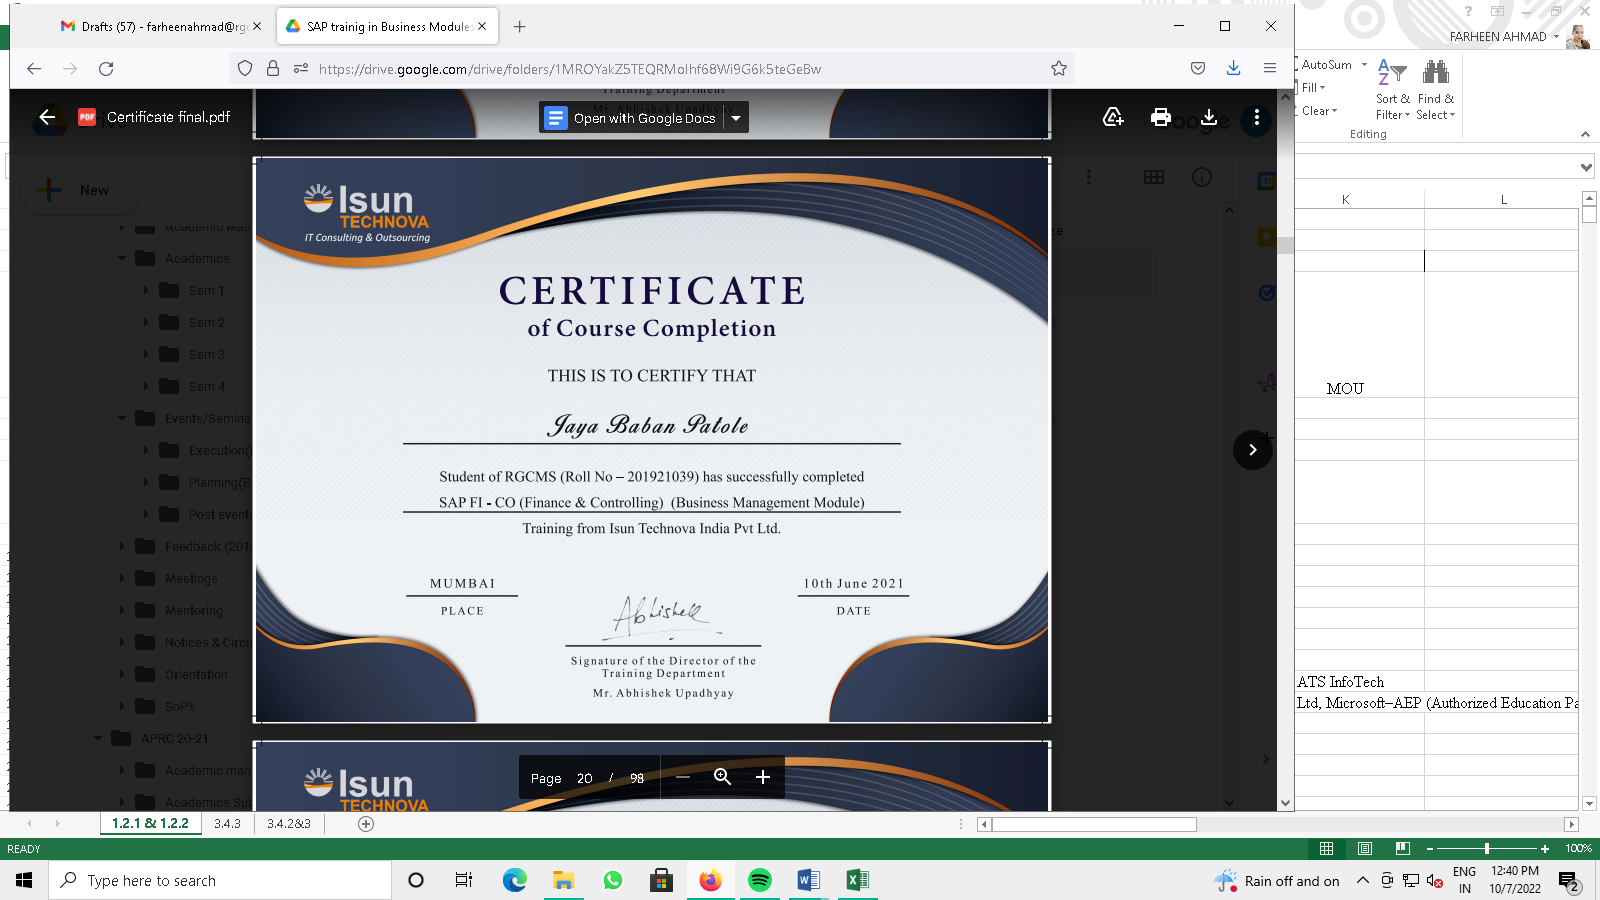Zoom in the PDF page
Screen dimensions: 1600x900
pyautogui.click(x=762, y=777)
